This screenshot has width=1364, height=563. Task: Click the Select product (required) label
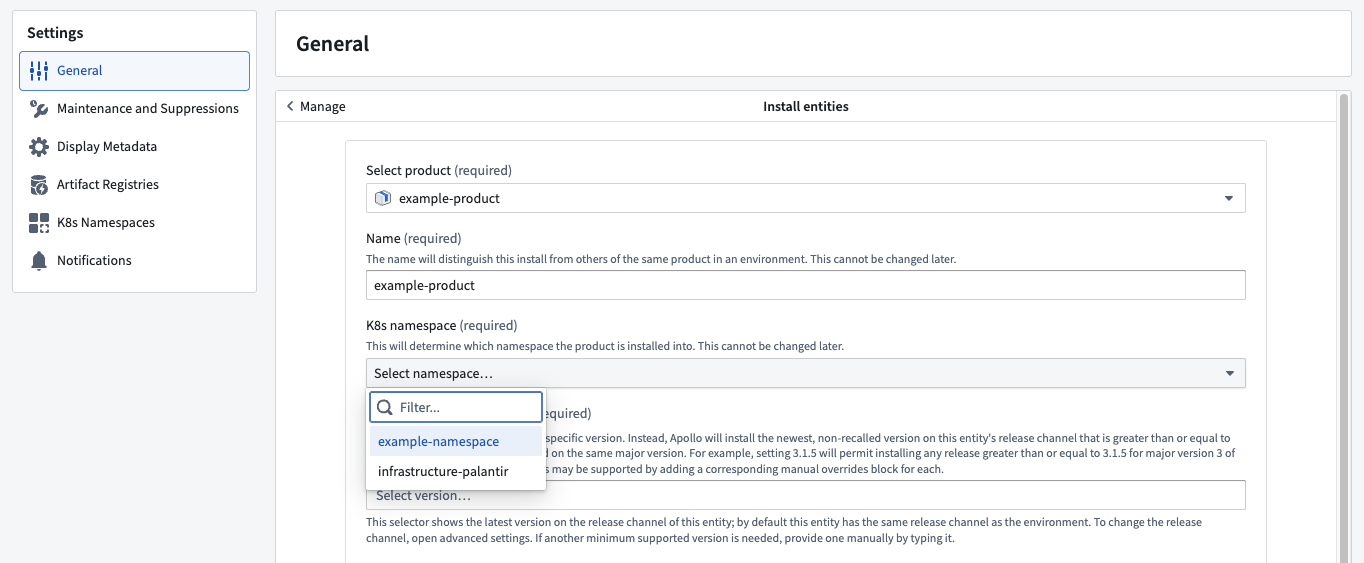coord(439,170)
